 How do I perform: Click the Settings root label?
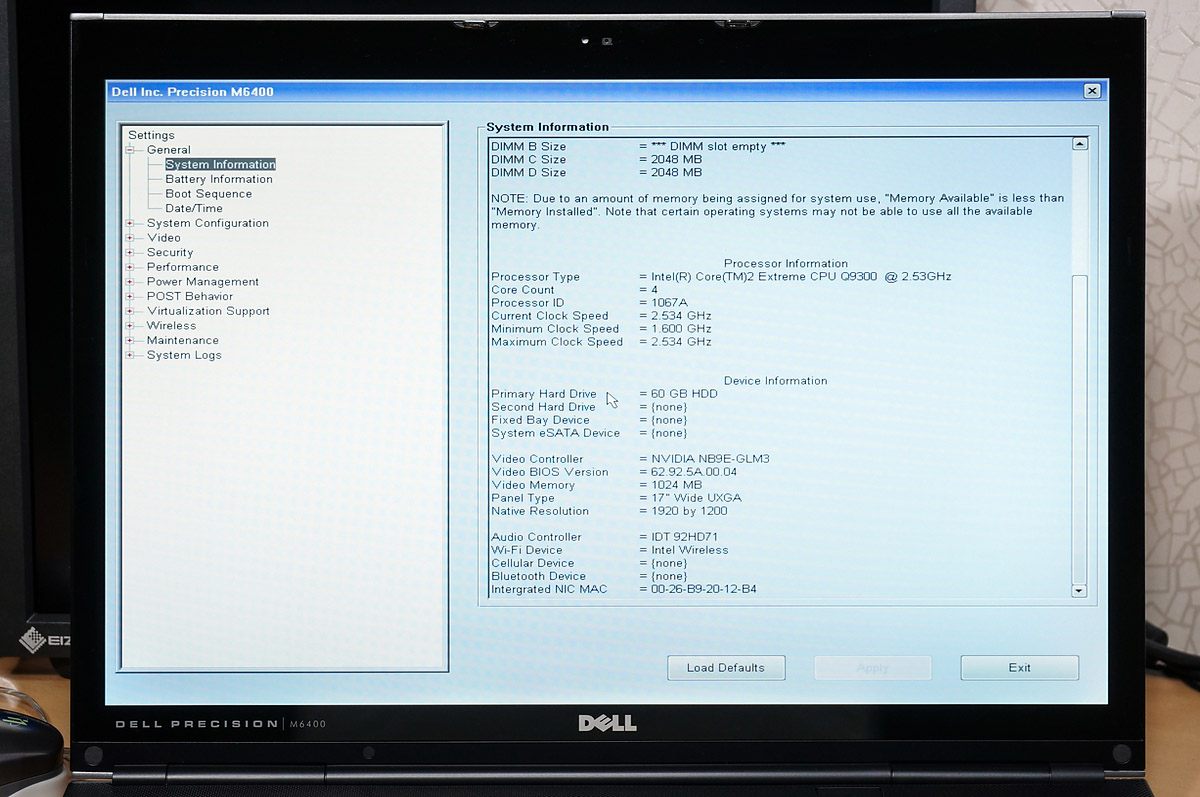(x=151, y=135)
